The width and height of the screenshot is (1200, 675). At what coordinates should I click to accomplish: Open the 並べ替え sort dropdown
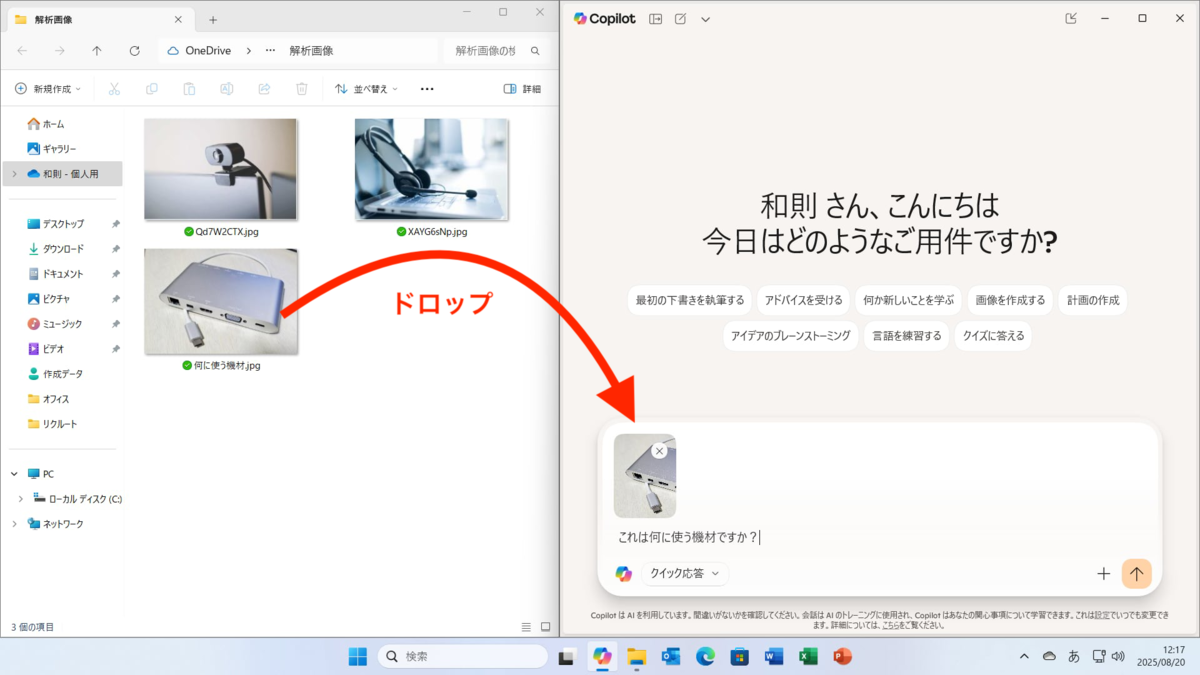click(x=366, y=89)
